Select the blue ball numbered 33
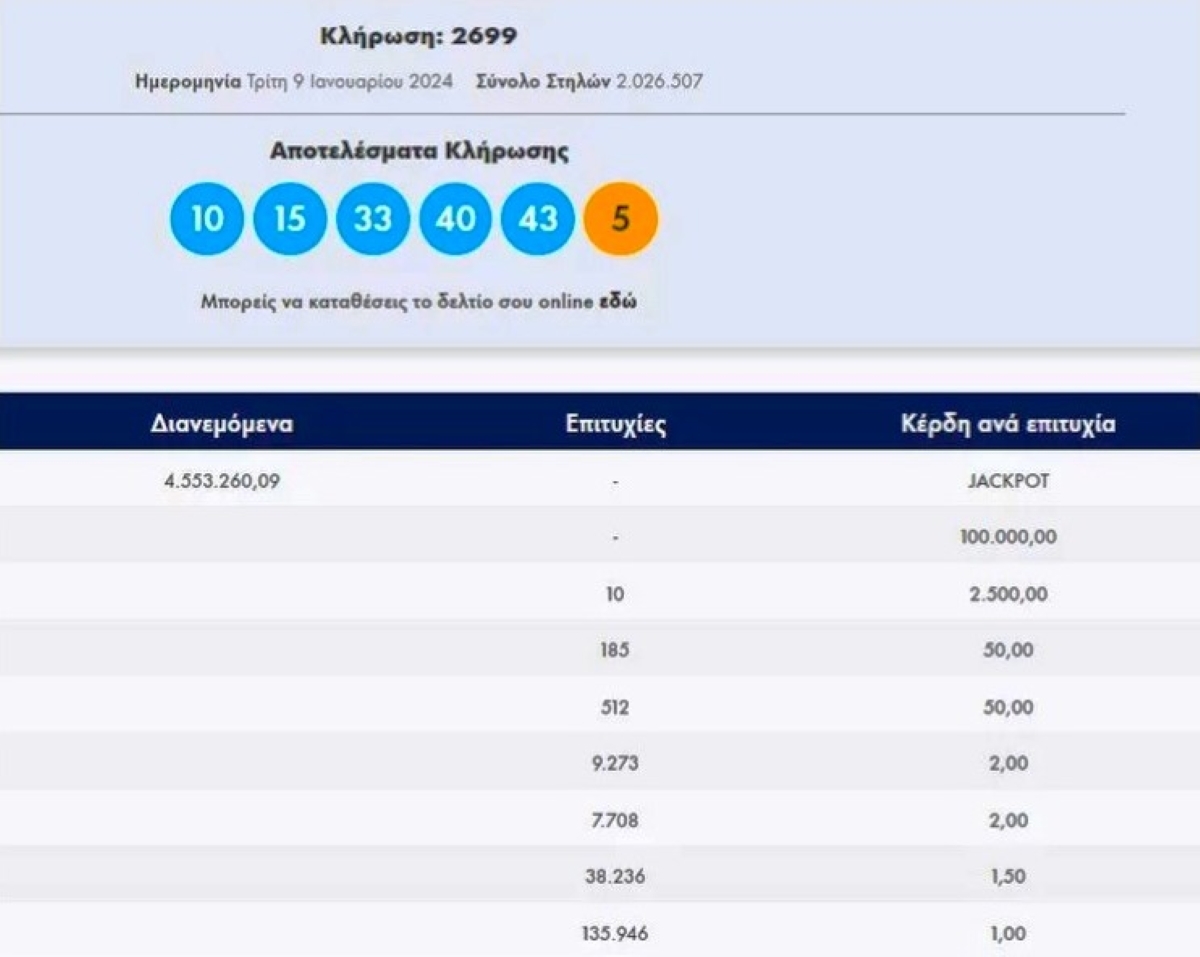This screenshot has width=1200, height=957. pos(373,218)
